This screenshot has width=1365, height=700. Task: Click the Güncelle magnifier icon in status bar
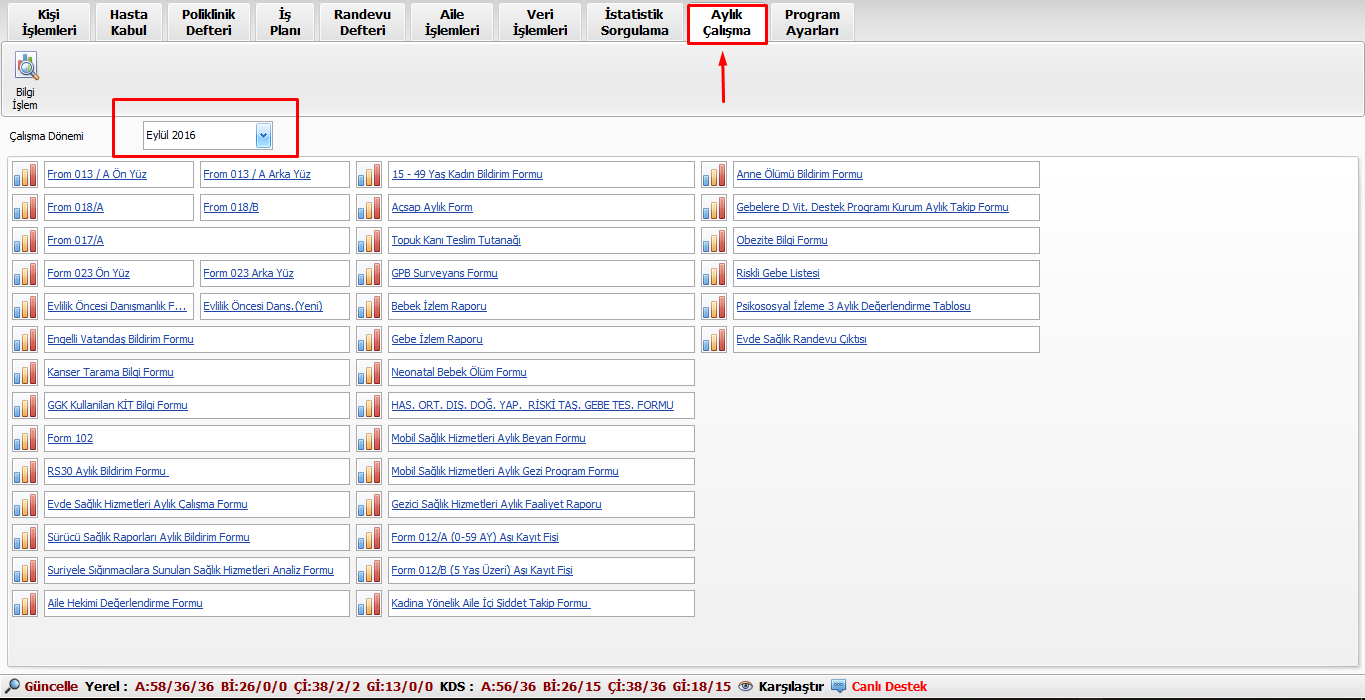[13, 686]
